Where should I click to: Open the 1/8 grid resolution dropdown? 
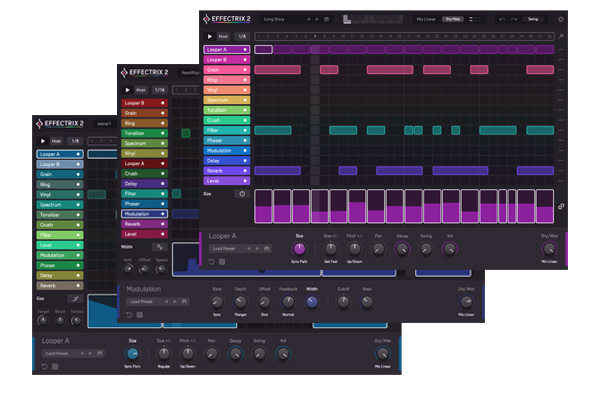pyautogui.click(x=241, y=36)
